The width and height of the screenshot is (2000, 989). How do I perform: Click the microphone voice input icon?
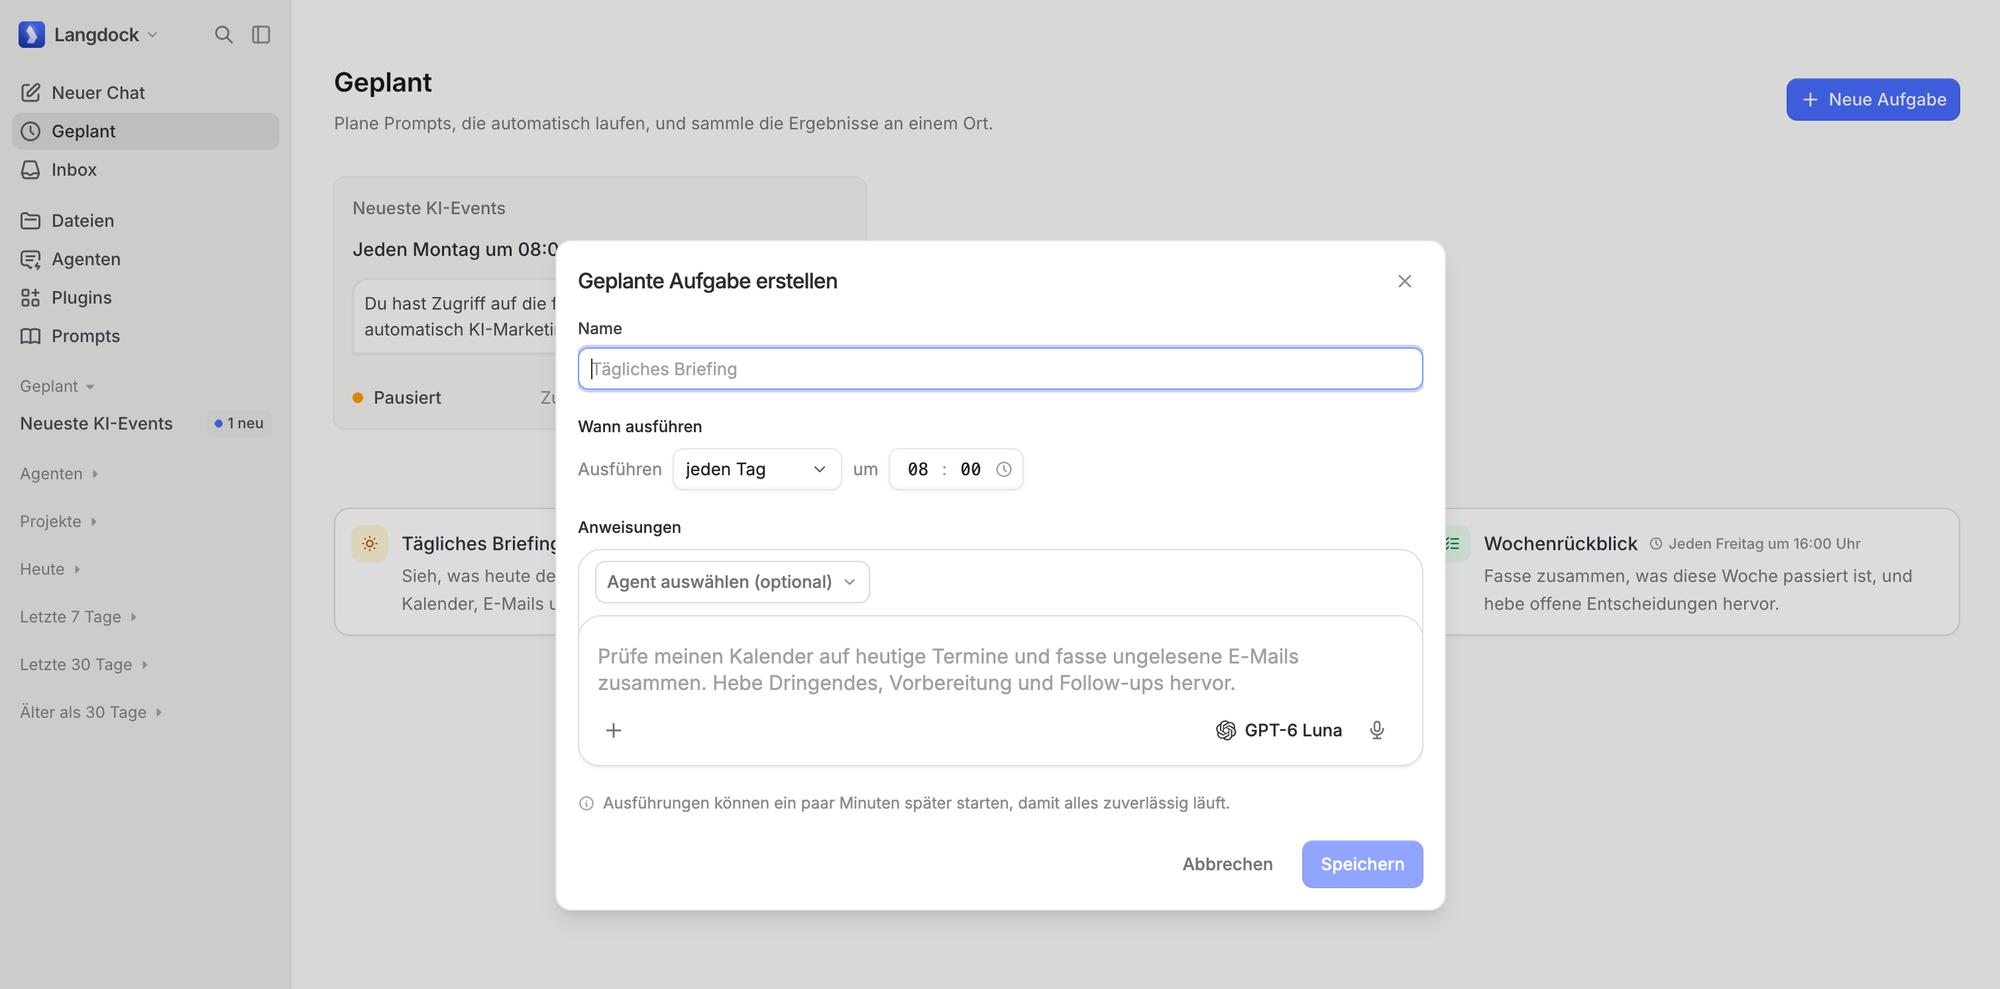[1377, 730]
